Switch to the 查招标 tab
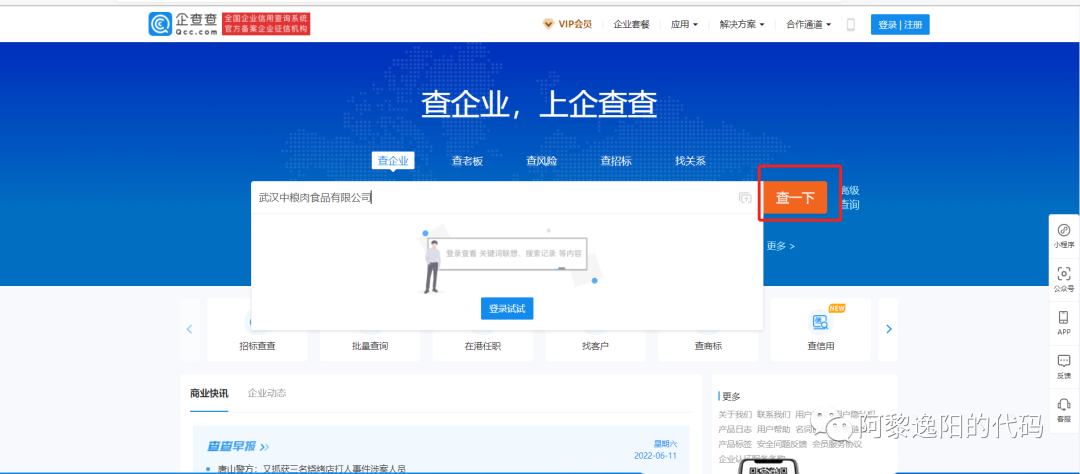Screen dimensions: 1080x474 point(616,161)
